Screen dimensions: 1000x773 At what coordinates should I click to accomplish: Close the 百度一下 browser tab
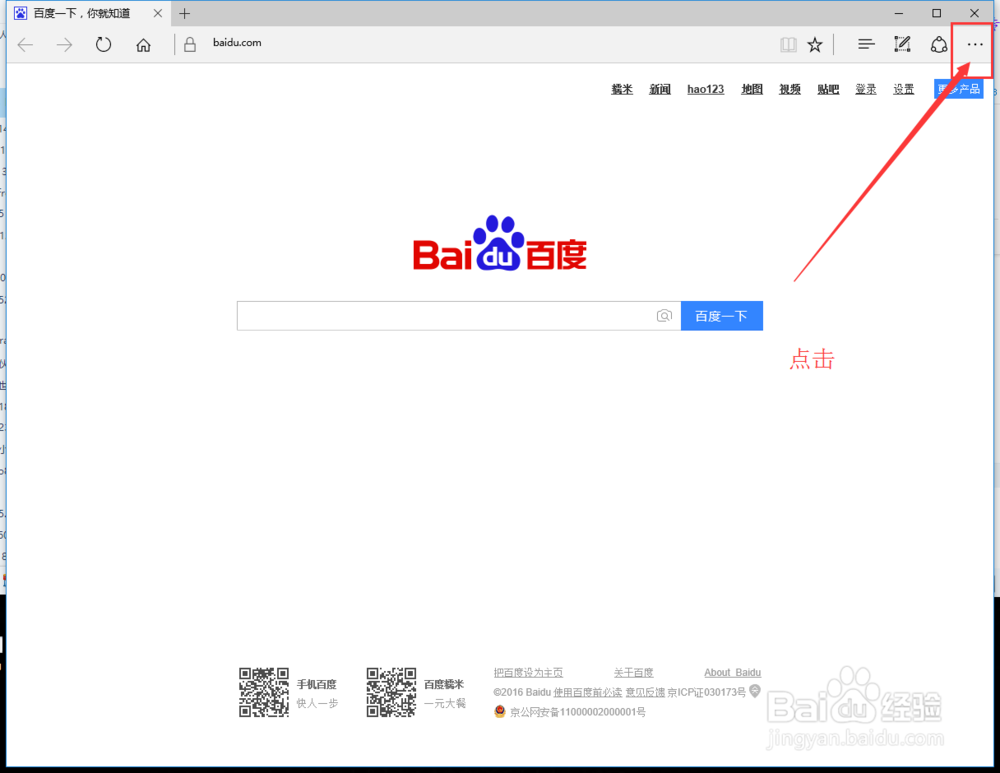158,13
